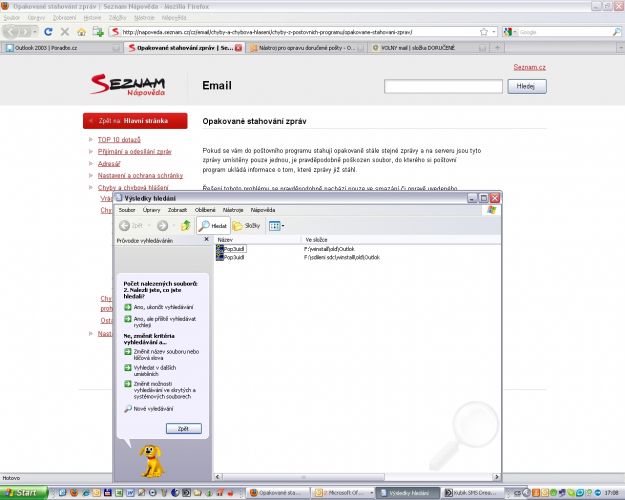Click forward arrow in Explorer toolbar
625x500 pixels.
(x=162, y=226)
